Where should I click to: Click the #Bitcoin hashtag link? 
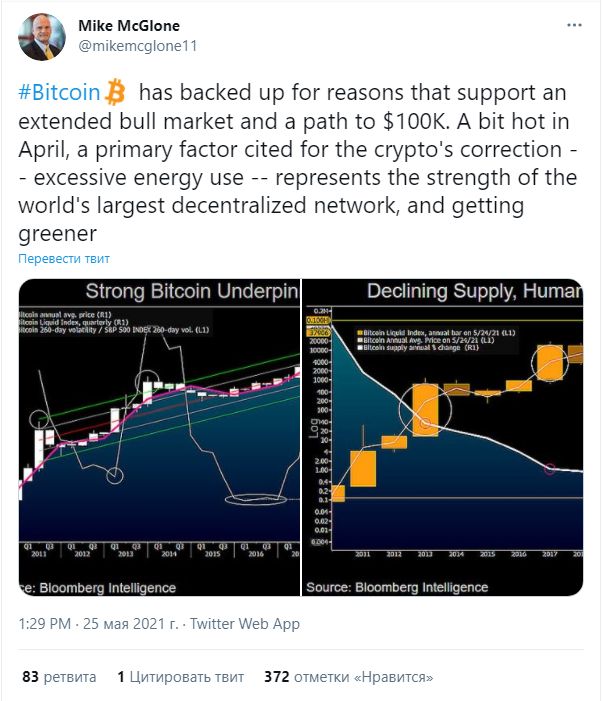tap(59, 93)
